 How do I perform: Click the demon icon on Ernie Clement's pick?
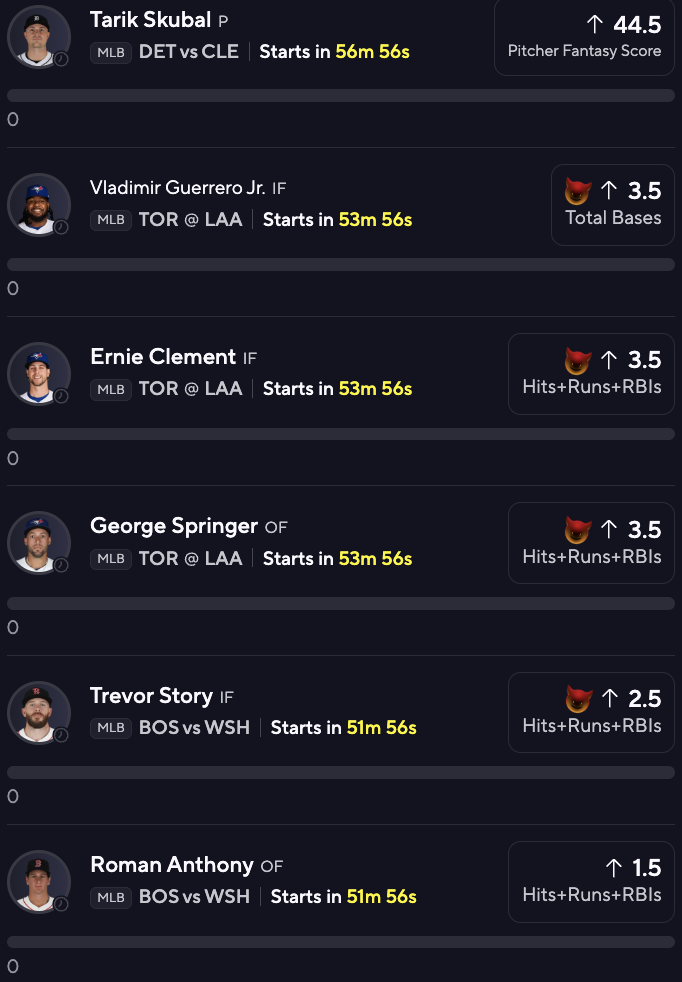coord(577,361)
